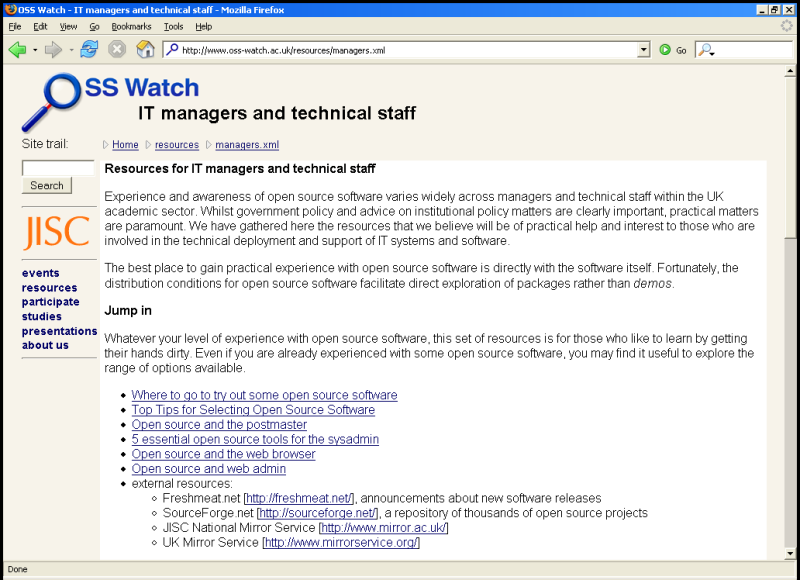Click the magnifier icon in address bar

[172, 49]
